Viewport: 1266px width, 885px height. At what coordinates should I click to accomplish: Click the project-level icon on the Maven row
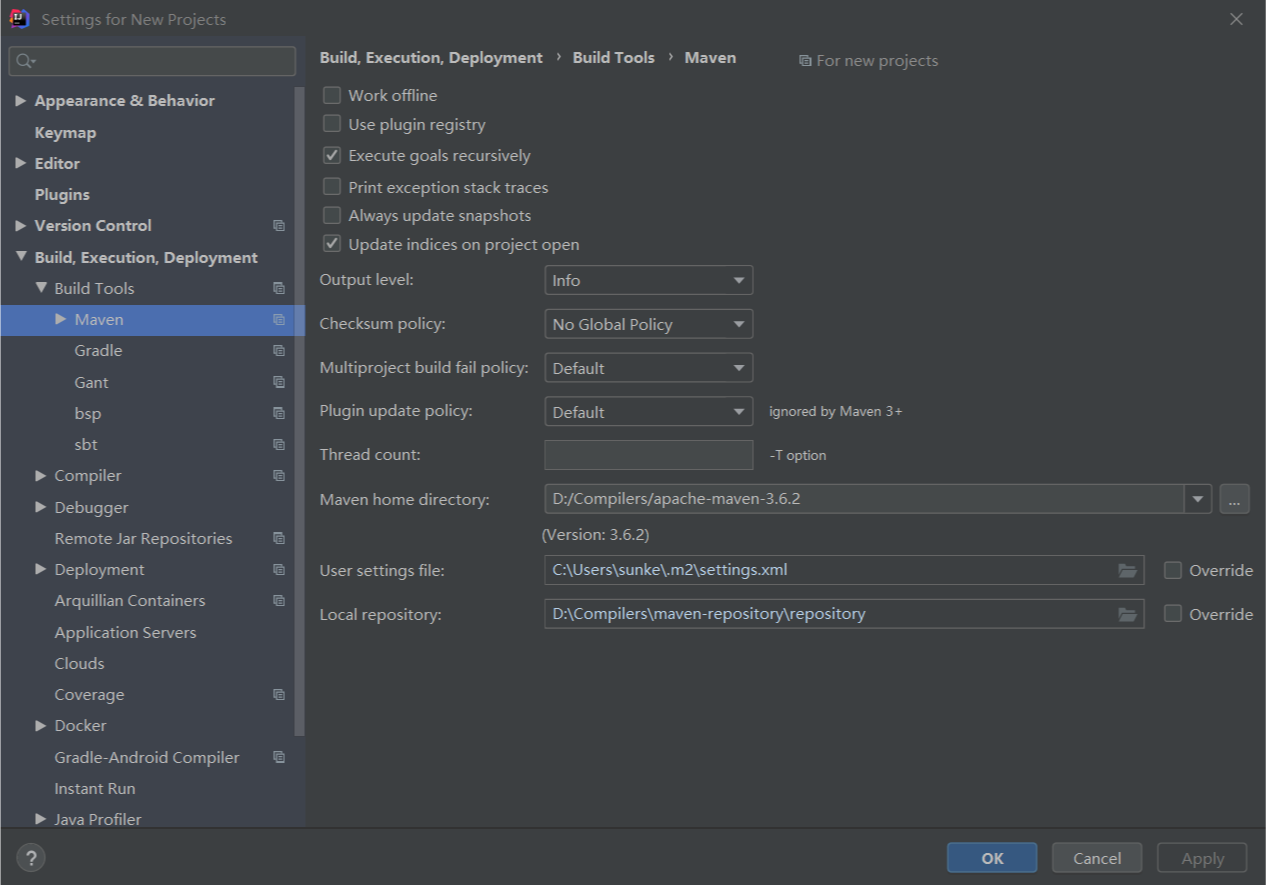[279, 320]
